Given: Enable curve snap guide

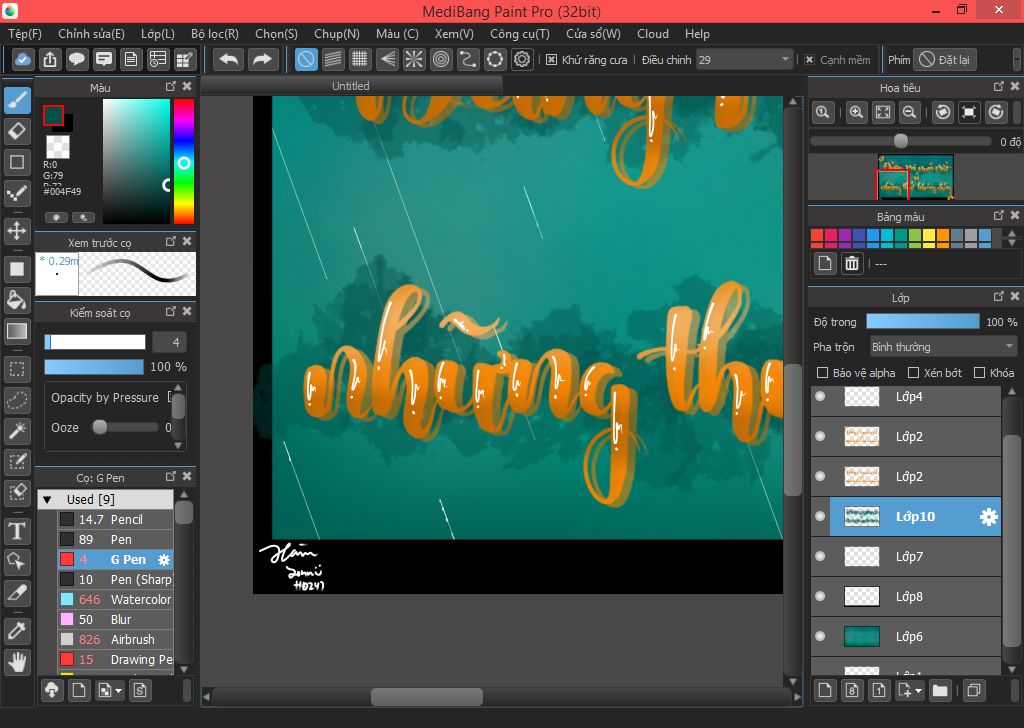Looking at the screenshot, I should (x=468, y=59).
